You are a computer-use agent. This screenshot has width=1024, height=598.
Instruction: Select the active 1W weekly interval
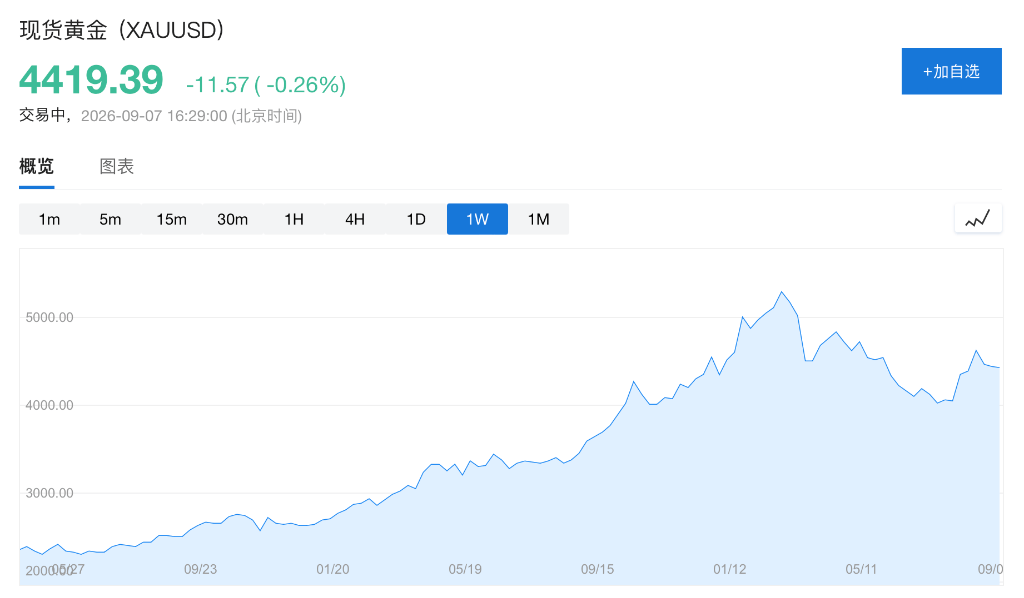coord(477,219)
